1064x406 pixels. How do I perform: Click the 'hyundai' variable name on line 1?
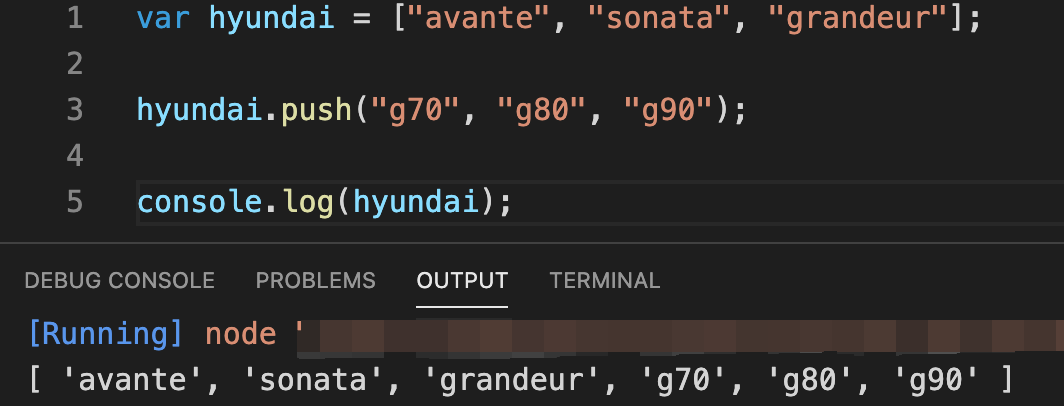pos(271,19)
